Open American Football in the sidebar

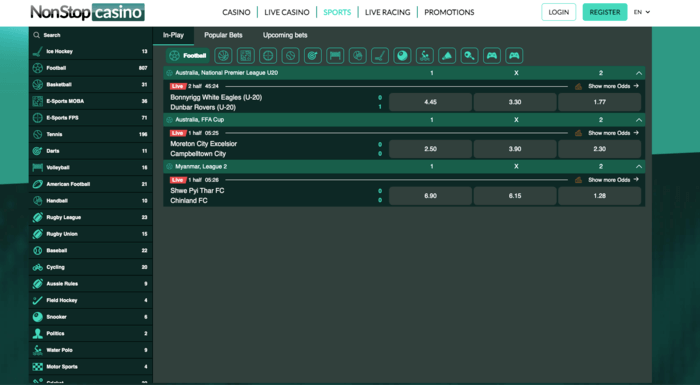tap(91, 184)
